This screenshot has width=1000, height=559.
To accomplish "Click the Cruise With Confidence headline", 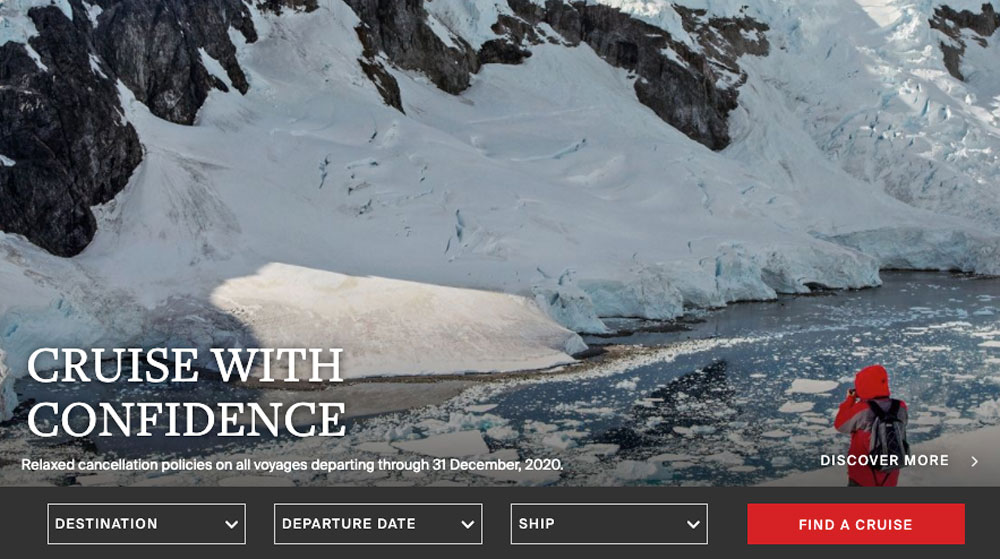I will coord(186,393).
